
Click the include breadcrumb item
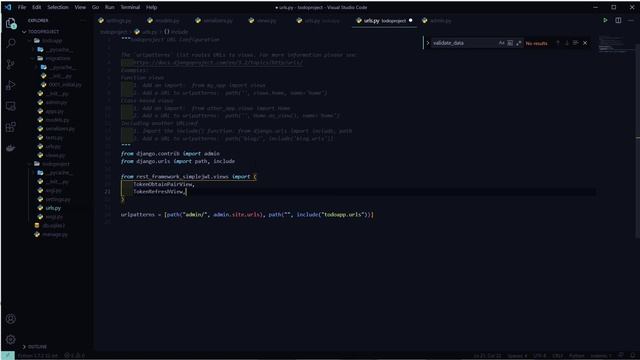click(176, 32)
